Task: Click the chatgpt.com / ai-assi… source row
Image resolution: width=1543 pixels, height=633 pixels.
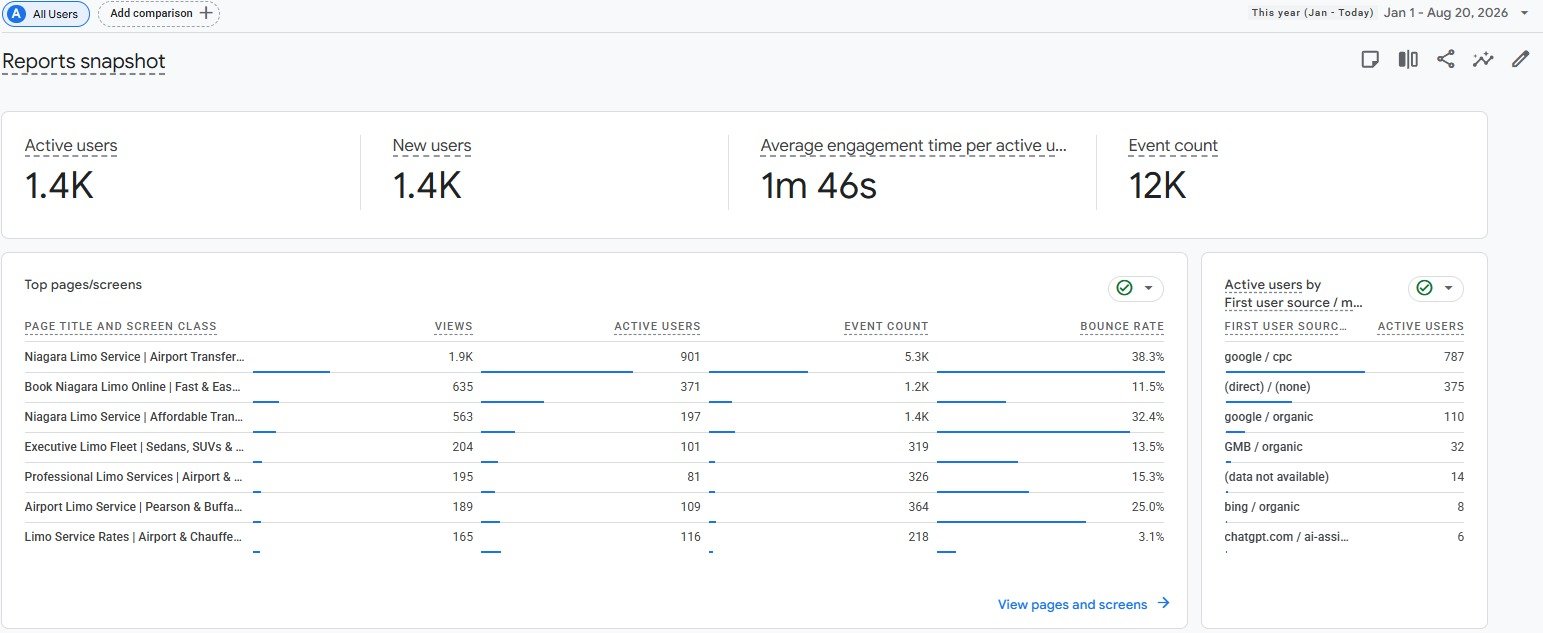Action: coord(1344,537)
